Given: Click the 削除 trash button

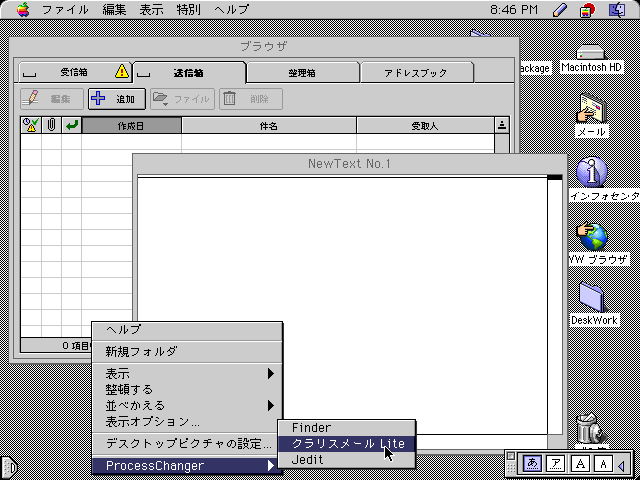Looking at the screenshot, I should pyautogui.click(x=251, y=99).
